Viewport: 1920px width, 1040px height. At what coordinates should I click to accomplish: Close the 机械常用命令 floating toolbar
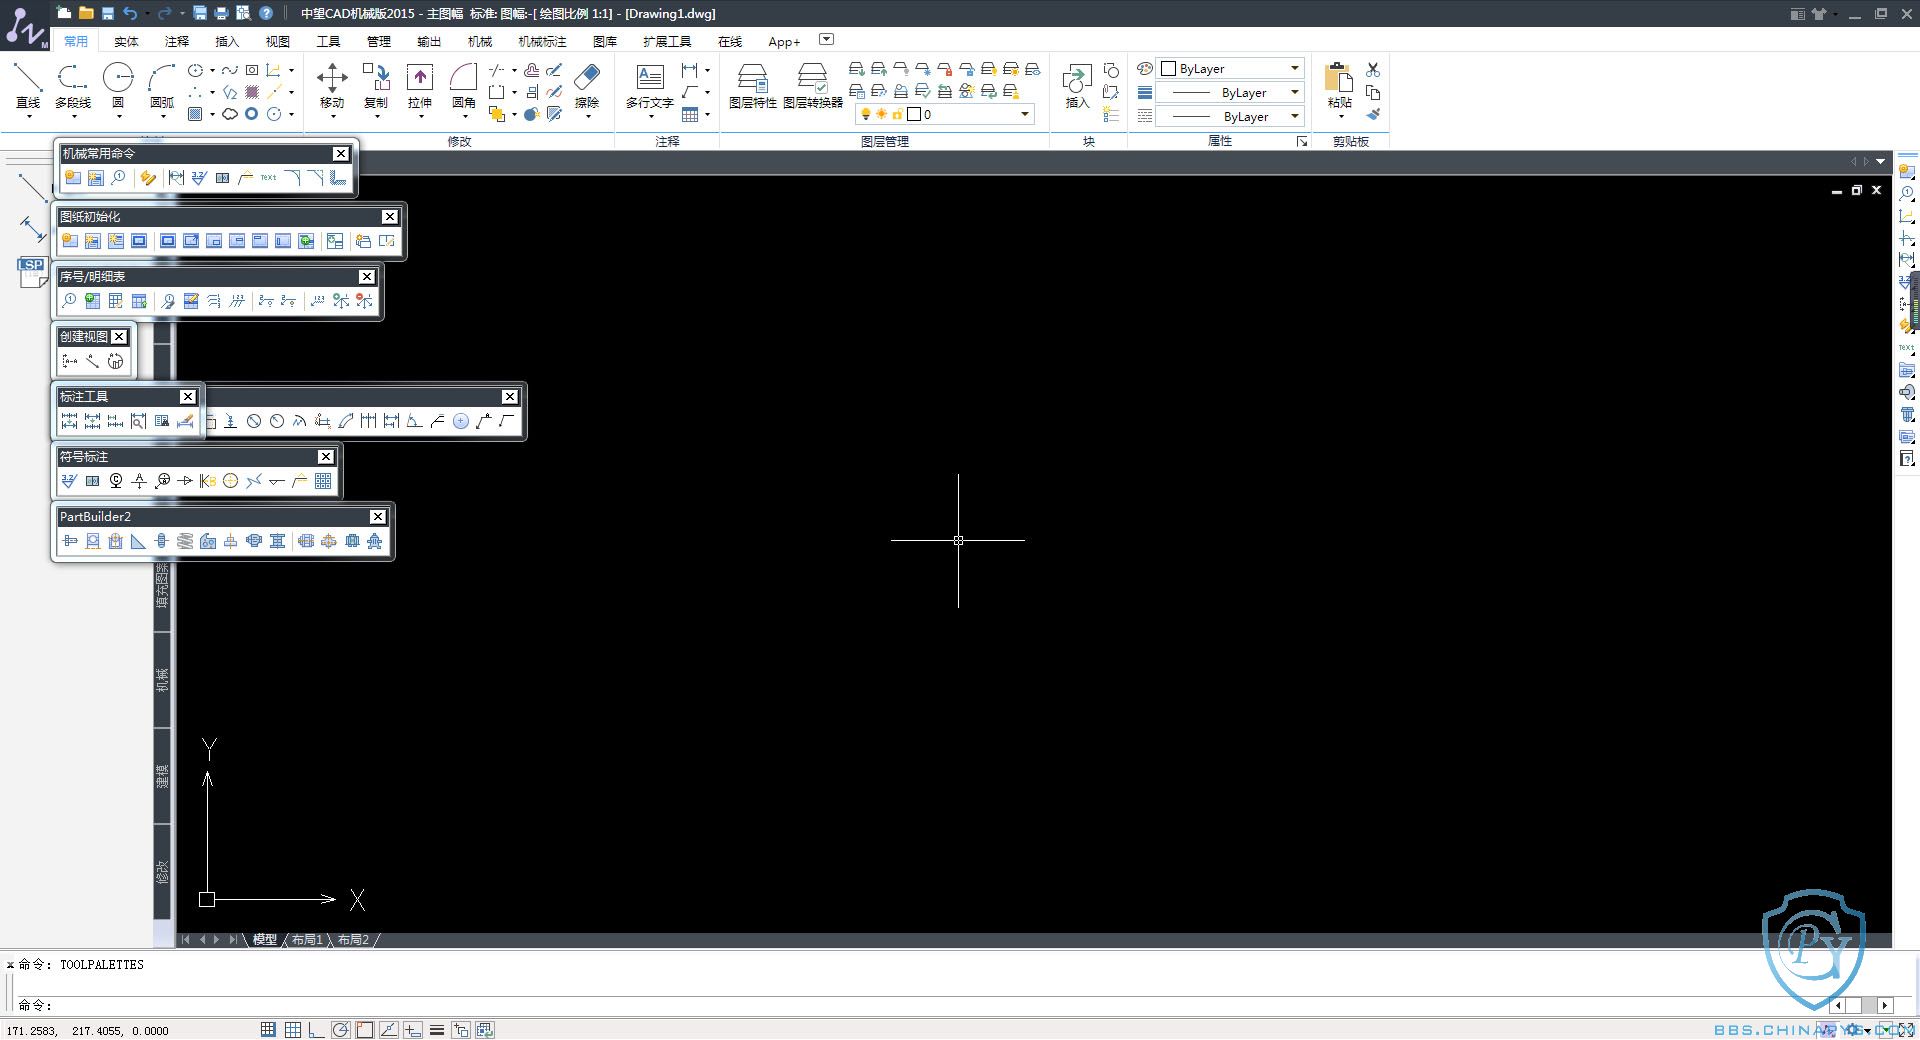pyautogui.click(x=341, y=153)
